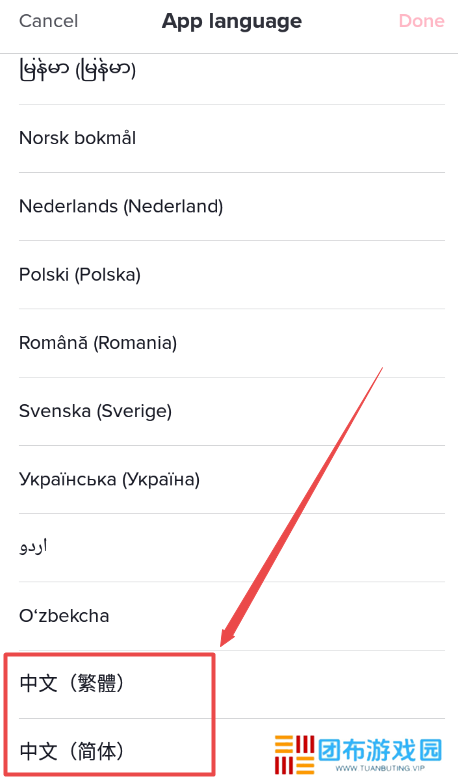Select Nederlands (Nederland) language

click(231, 206)
